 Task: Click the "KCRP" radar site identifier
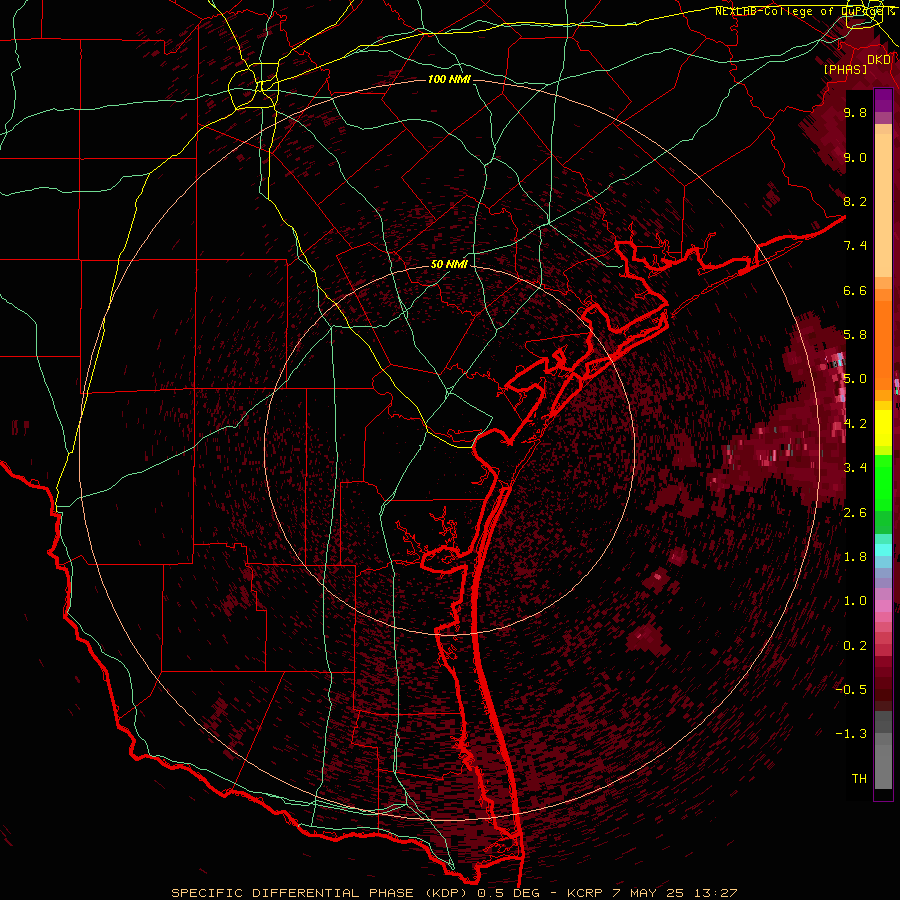585,893
